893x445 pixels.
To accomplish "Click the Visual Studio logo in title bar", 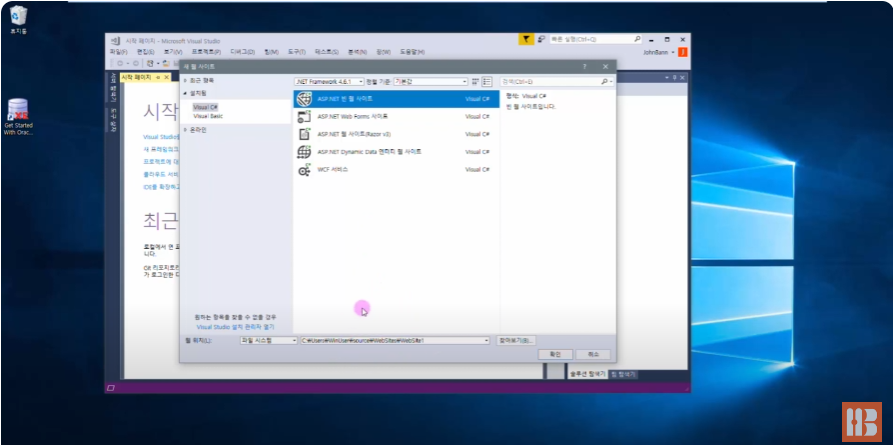I will [x=114, y=40].
